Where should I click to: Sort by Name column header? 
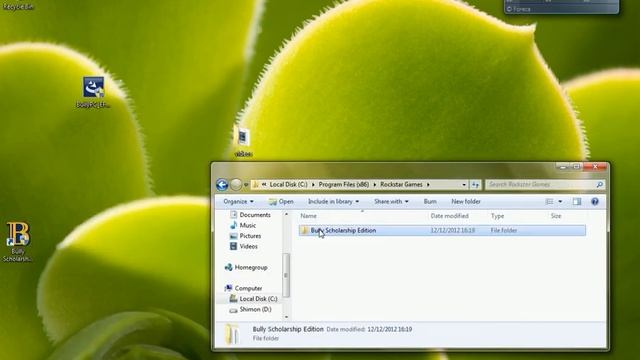(x=309, y=216)
